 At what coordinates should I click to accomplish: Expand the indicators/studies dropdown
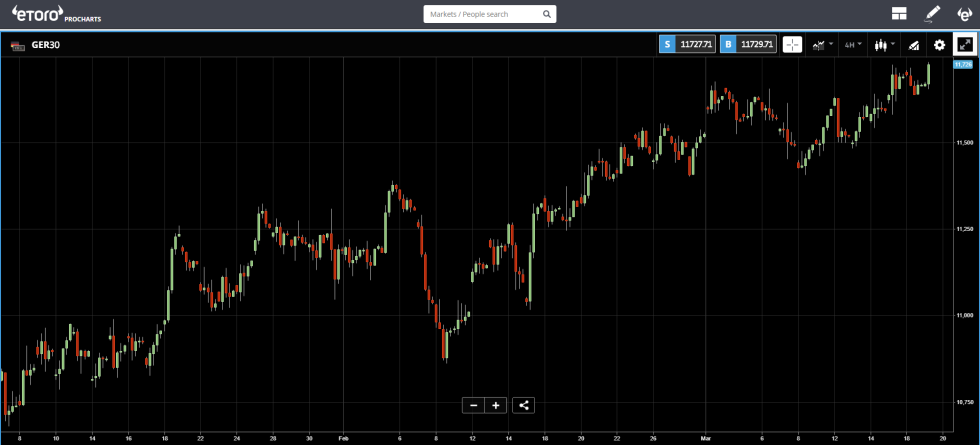coord(822,44)
